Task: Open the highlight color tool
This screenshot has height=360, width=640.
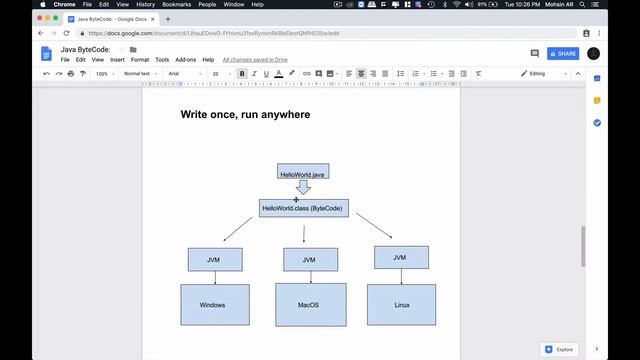Action: (x=291, y=74)
